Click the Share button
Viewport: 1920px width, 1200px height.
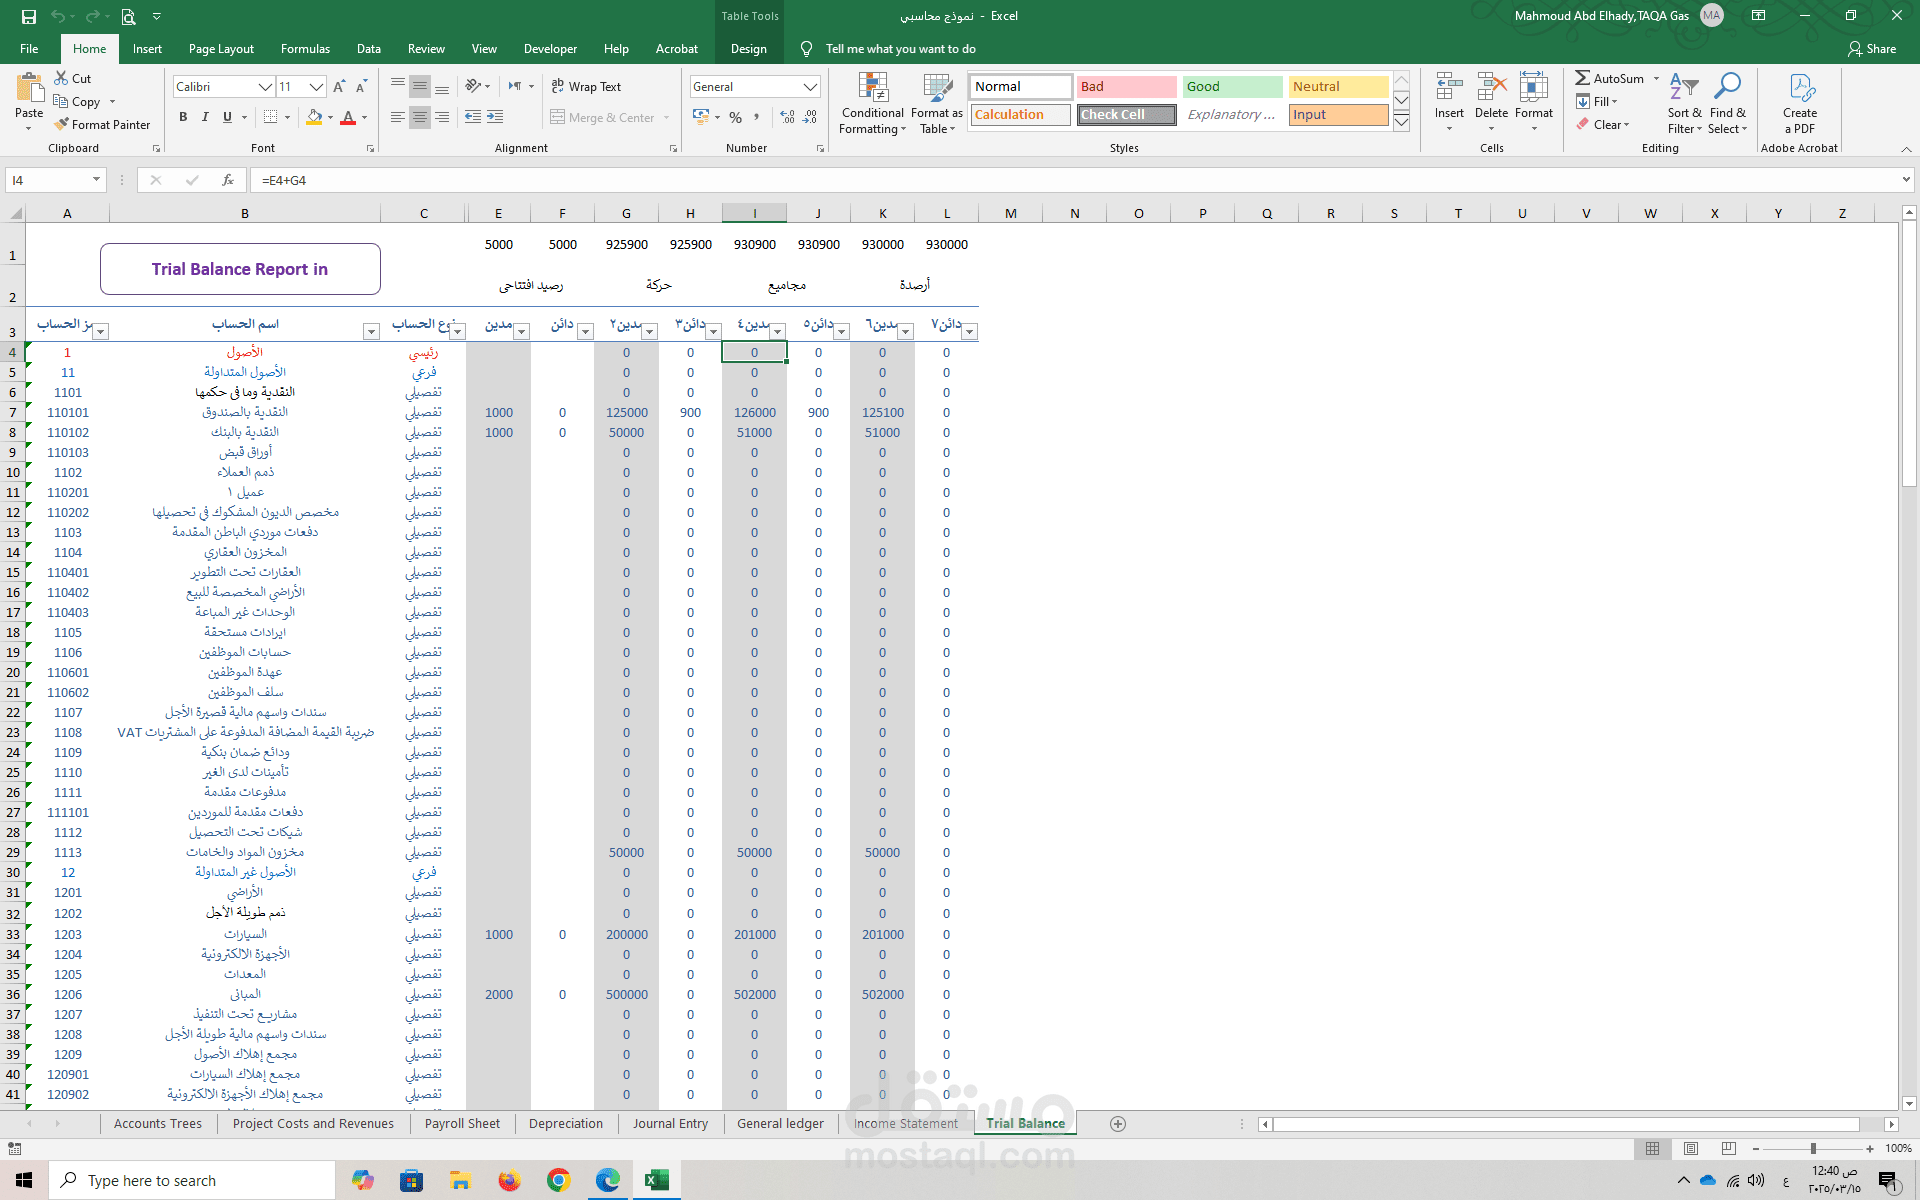pyautogui.click(x=1872, y=49)
